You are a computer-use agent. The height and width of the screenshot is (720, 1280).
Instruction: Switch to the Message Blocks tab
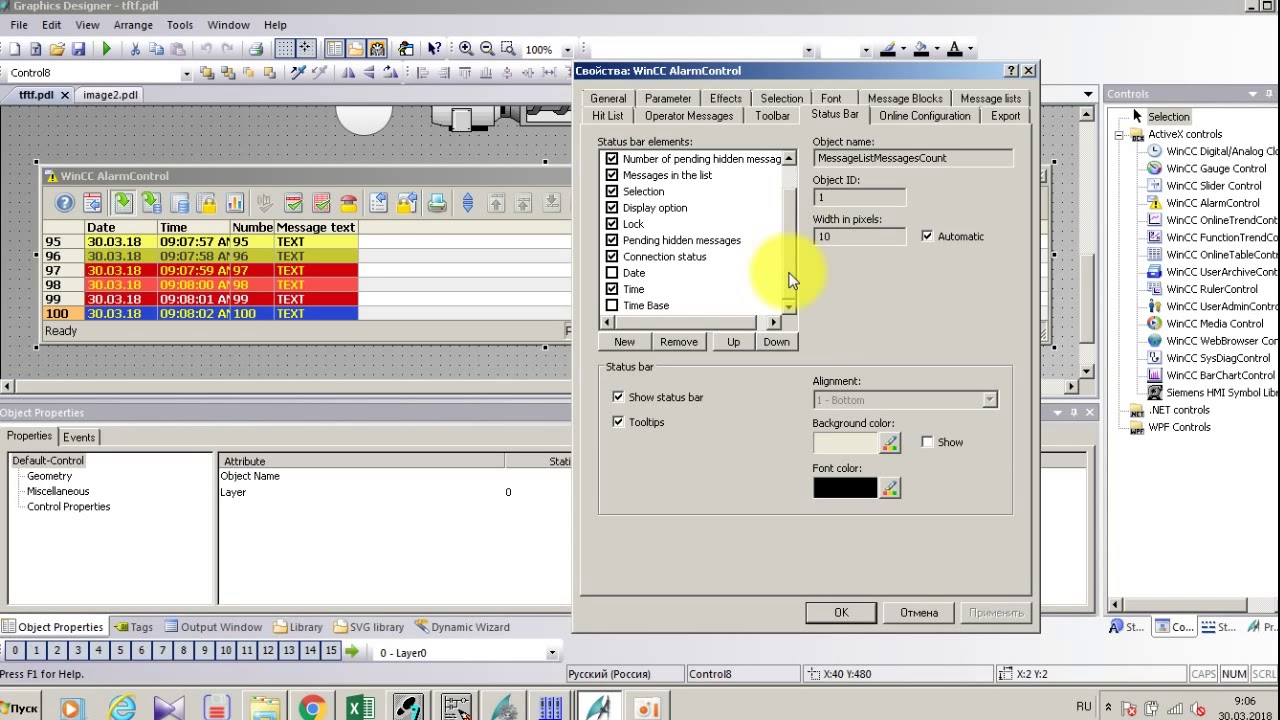[x=905, y=99]
